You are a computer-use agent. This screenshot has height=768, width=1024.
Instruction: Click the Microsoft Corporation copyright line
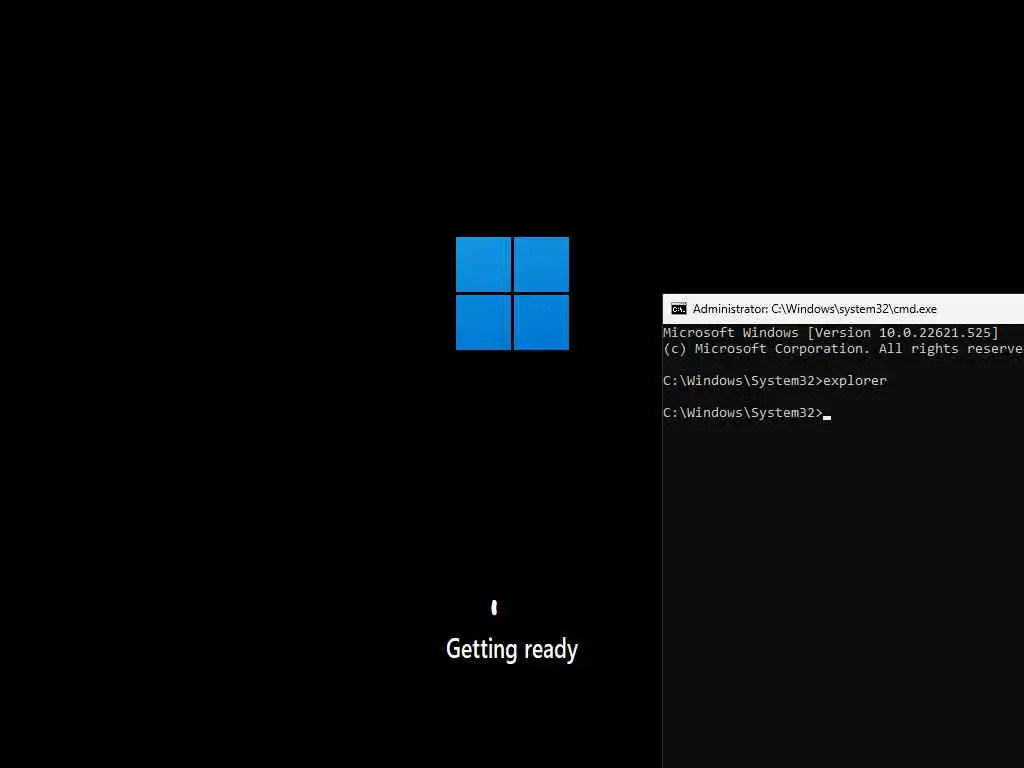coord(843,349)
